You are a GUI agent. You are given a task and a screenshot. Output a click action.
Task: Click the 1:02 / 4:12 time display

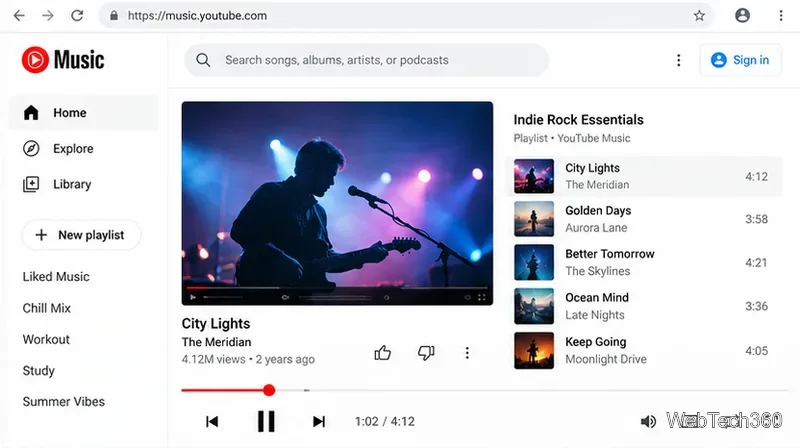[385, 421]
